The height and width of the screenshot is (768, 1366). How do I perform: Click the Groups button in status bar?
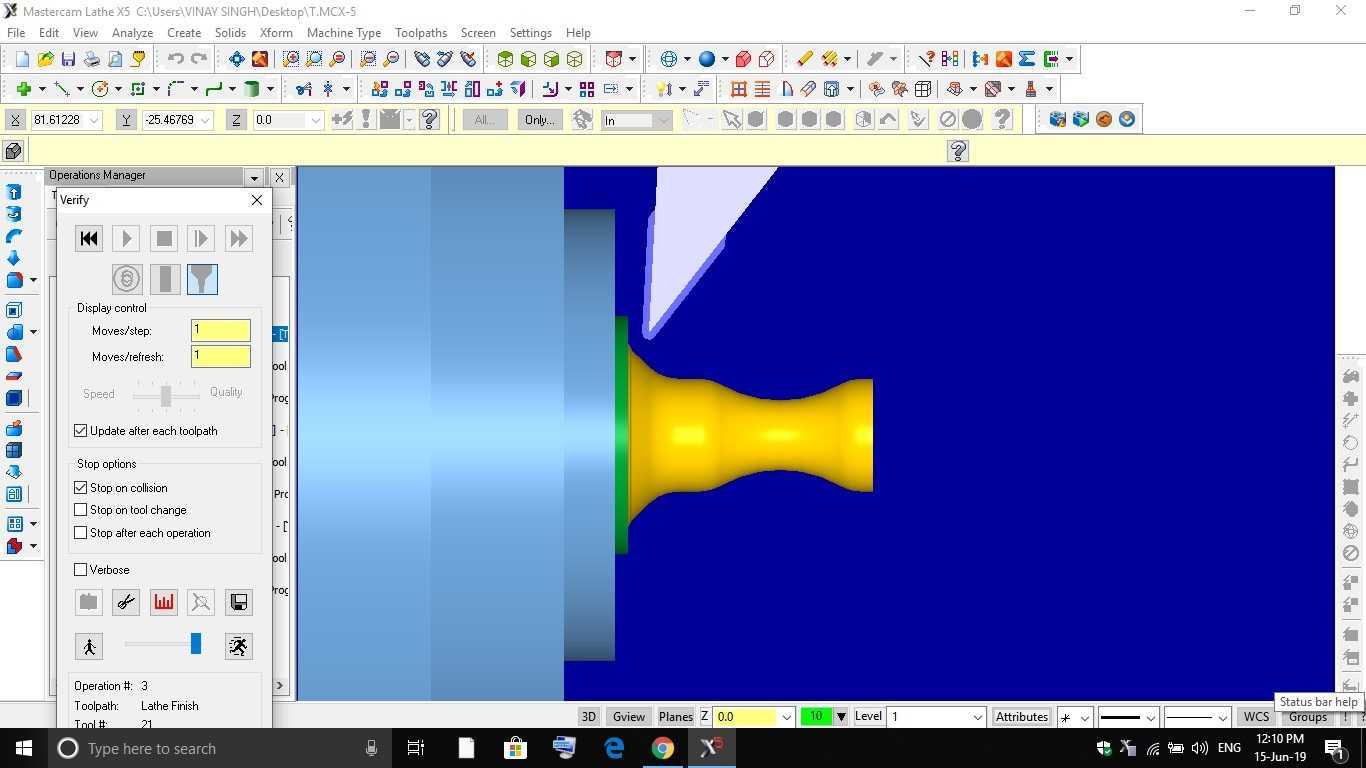(x=1308, y=718)
